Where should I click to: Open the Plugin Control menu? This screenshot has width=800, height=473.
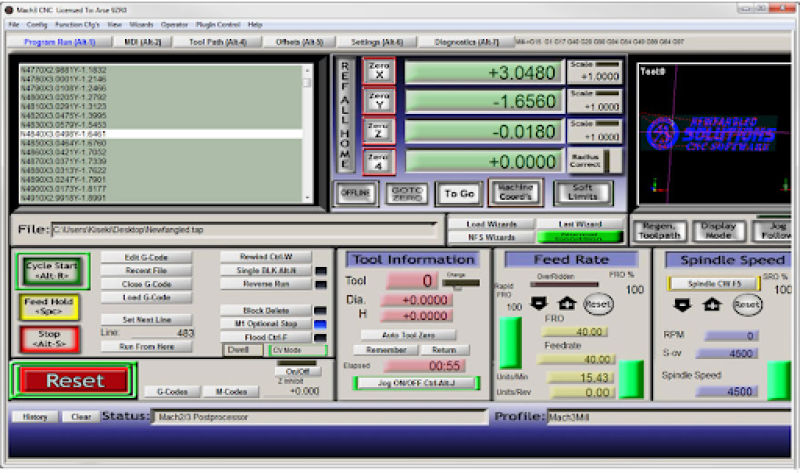(x=216, y=23)
